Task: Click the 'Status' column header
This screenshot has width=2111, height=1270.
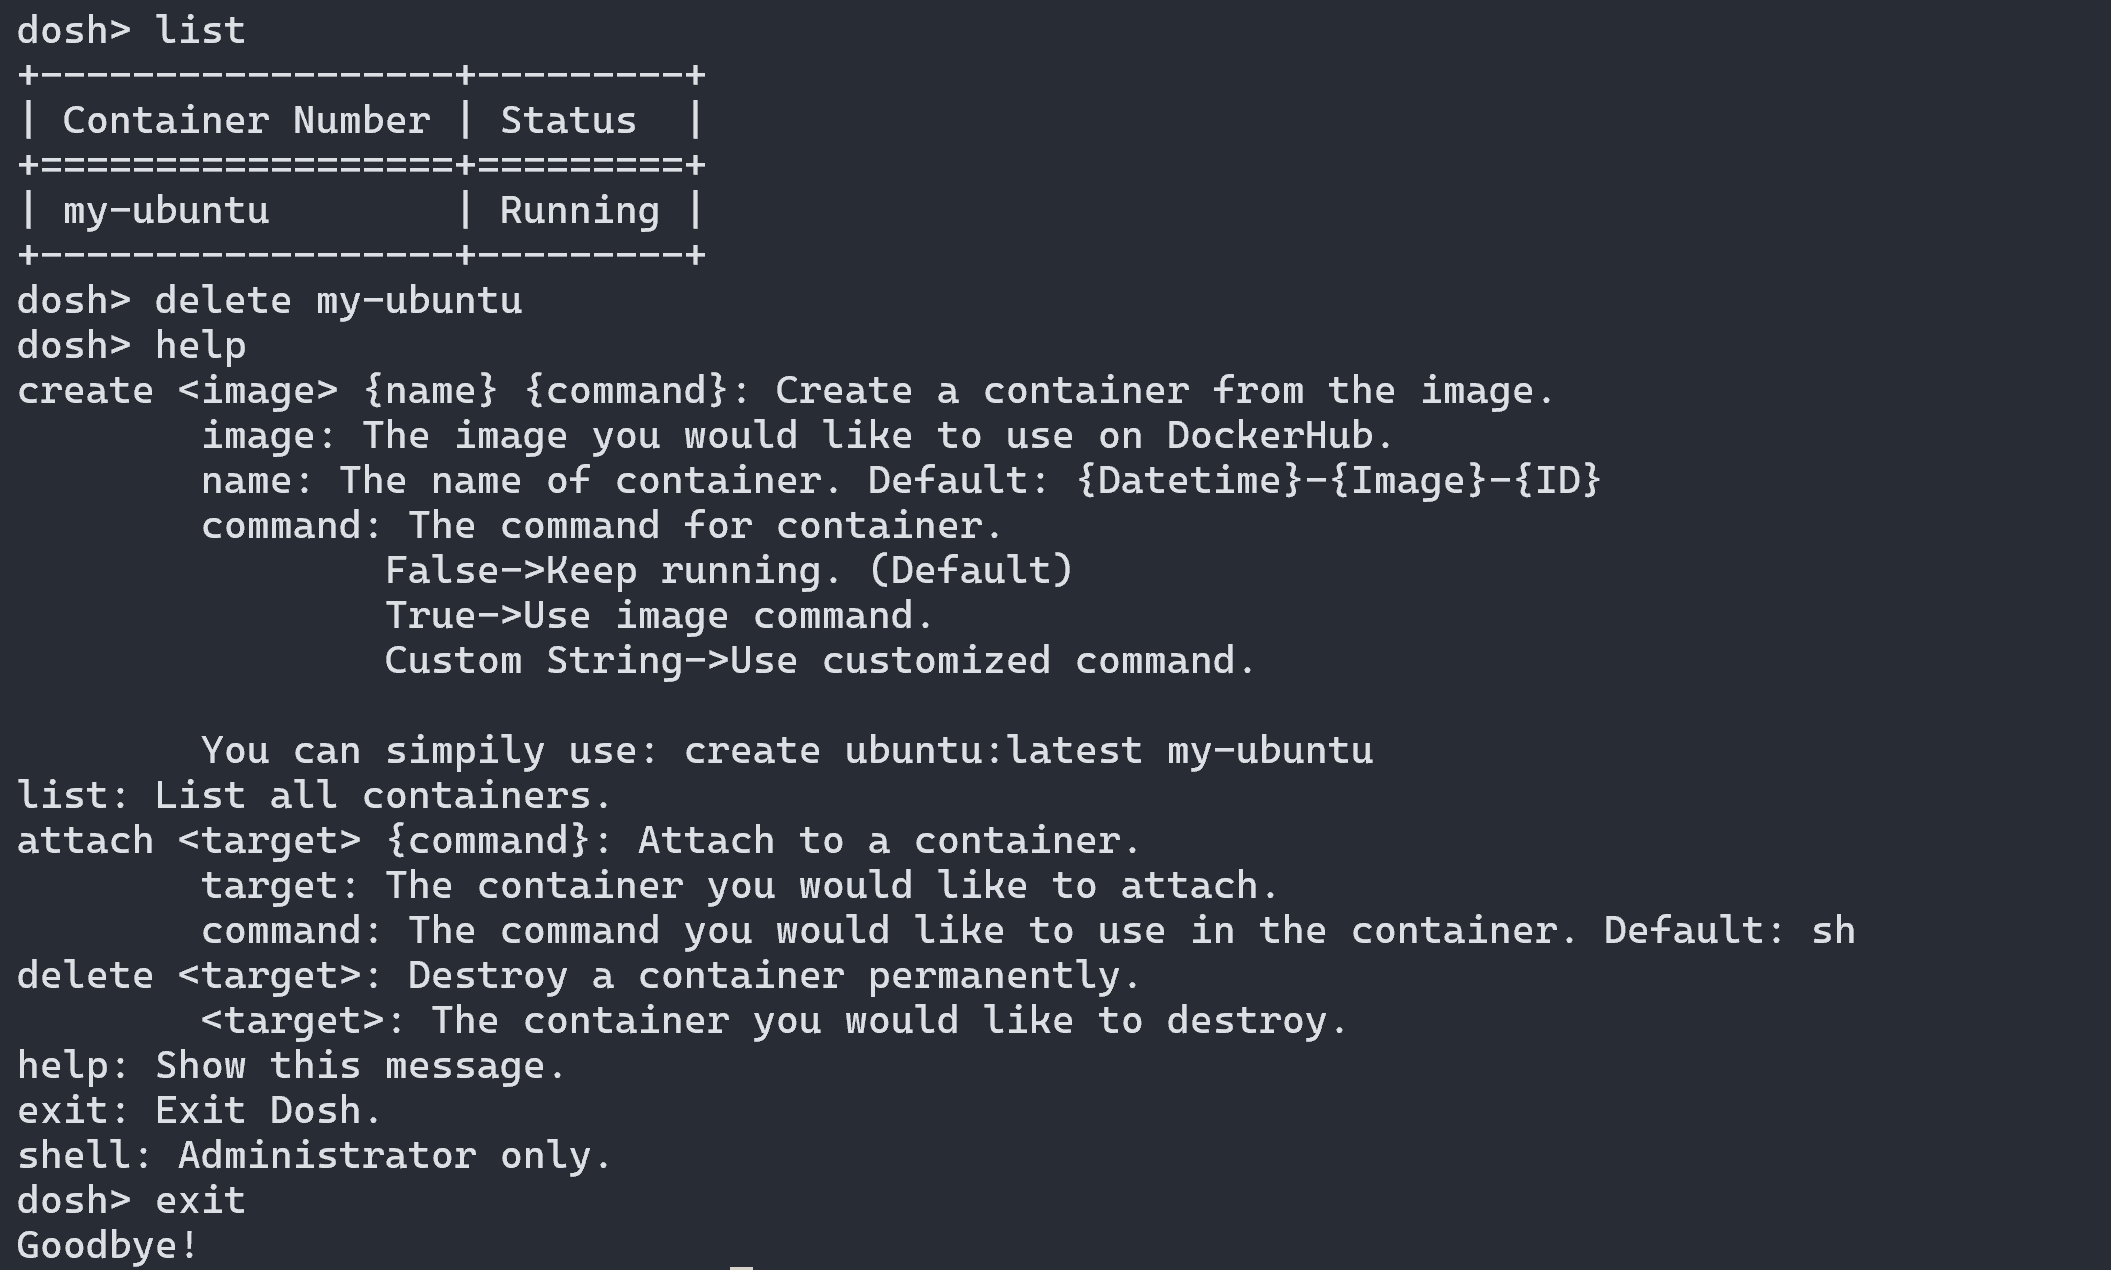Action: click(568, 121)
